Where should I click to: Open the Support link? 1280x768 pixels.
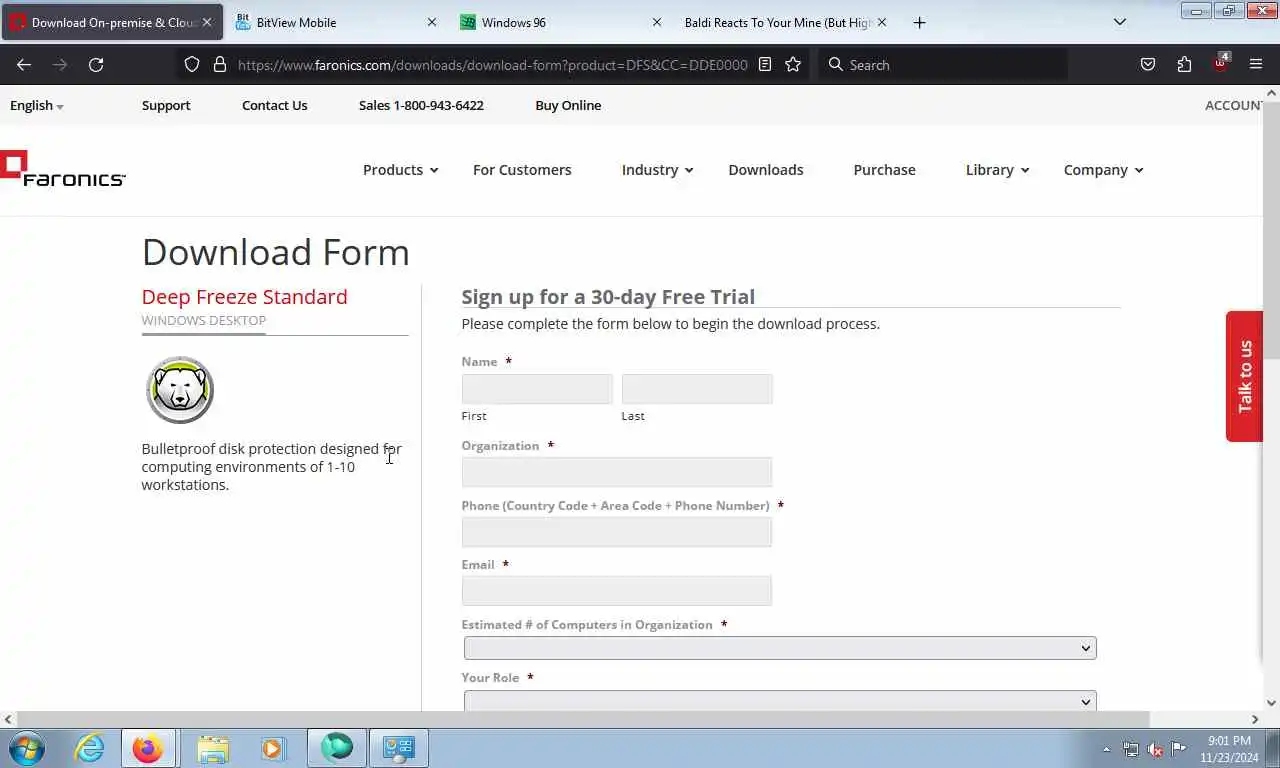click(x=166, y=105)
